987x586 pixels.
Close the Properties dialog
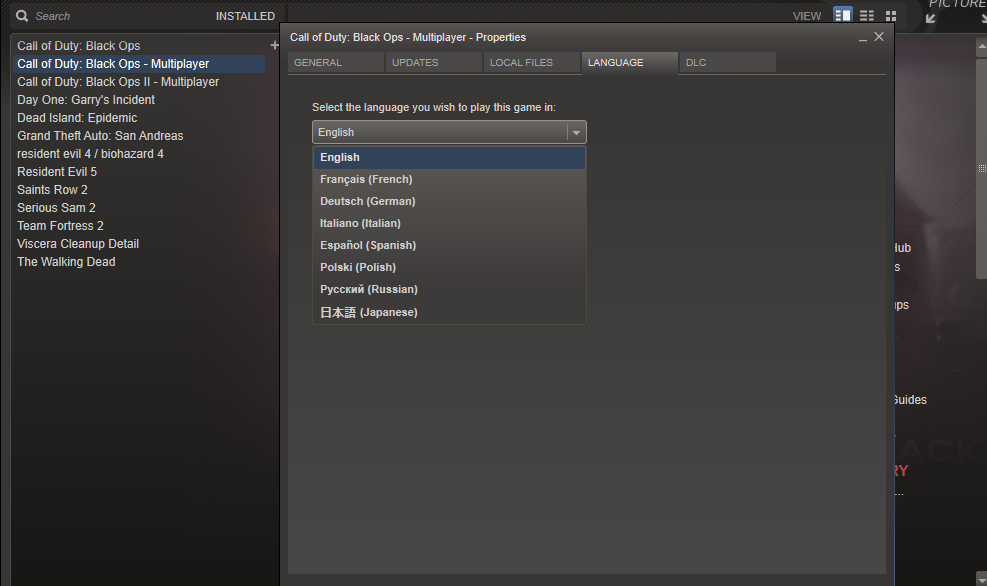pos(879,37)
